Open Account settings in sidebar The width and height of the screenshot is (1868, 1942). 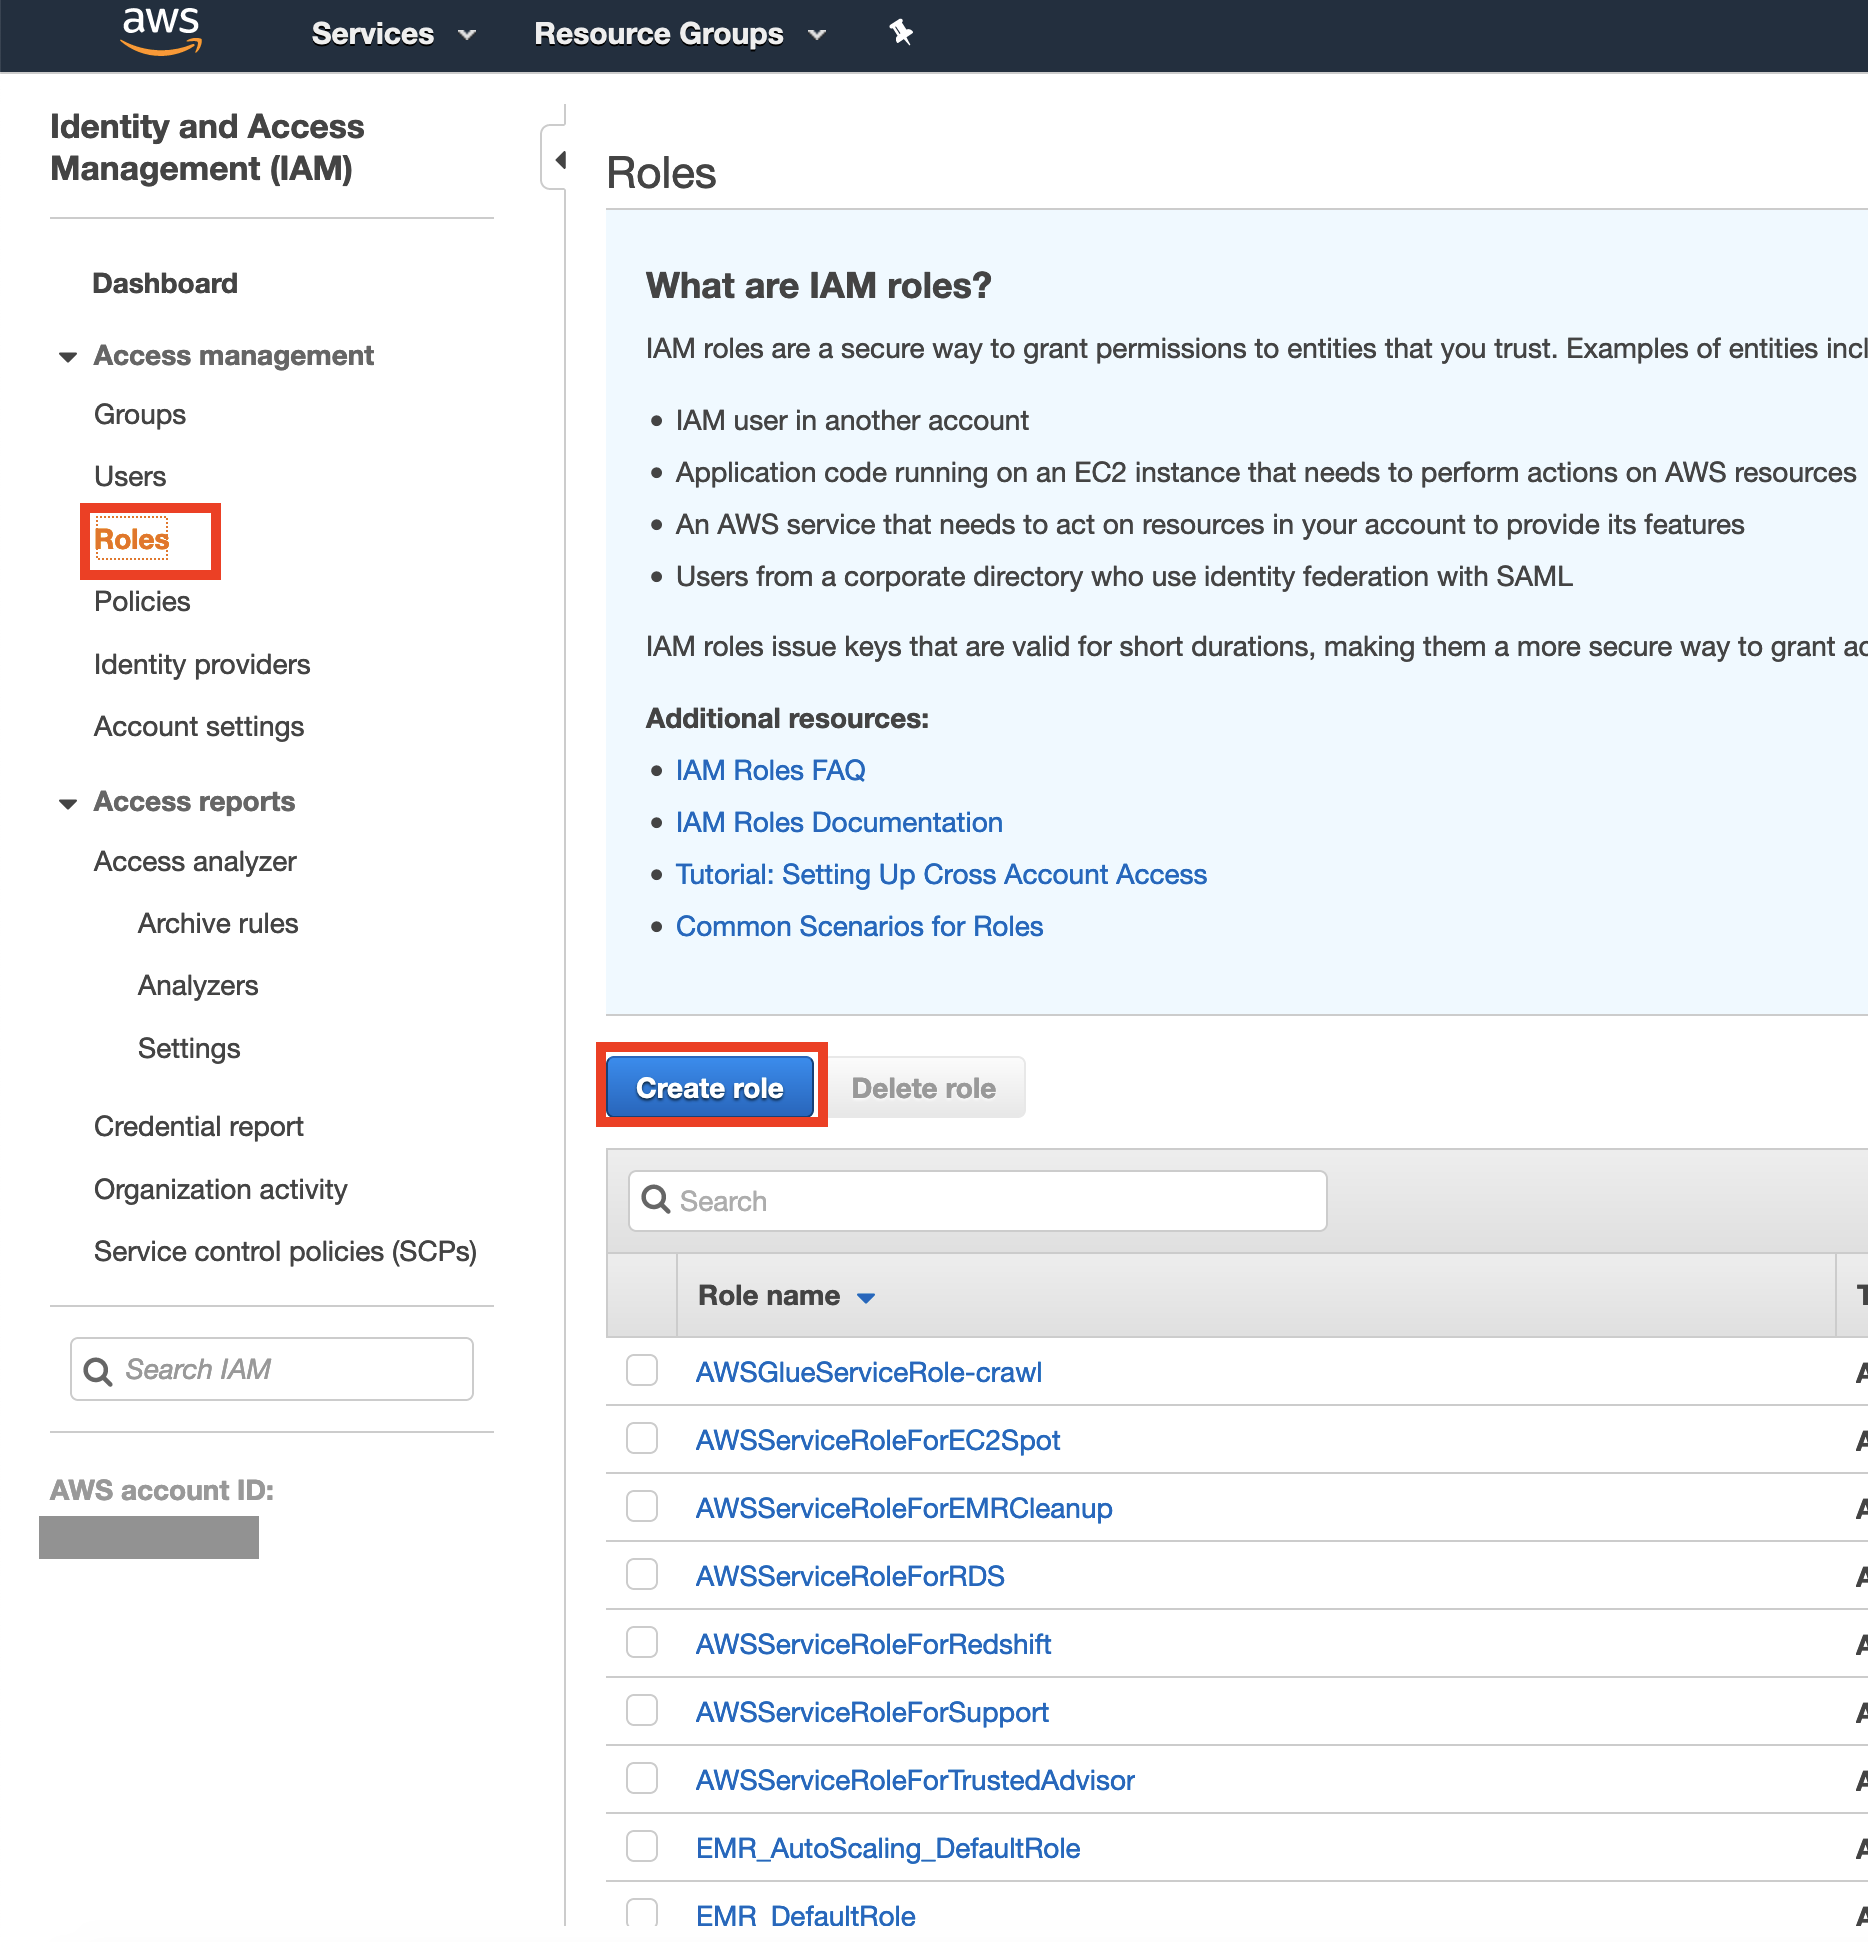(199, 727)
